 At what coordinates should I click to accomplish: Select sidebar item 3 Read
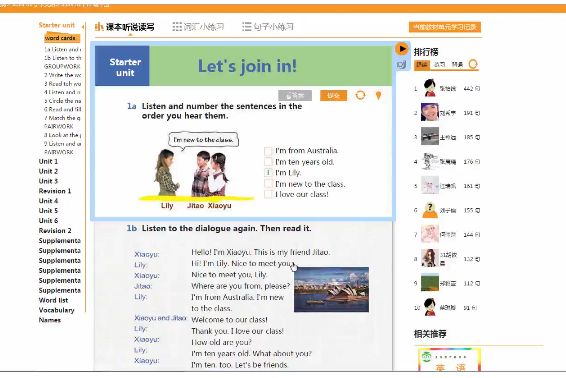(62, 84)
